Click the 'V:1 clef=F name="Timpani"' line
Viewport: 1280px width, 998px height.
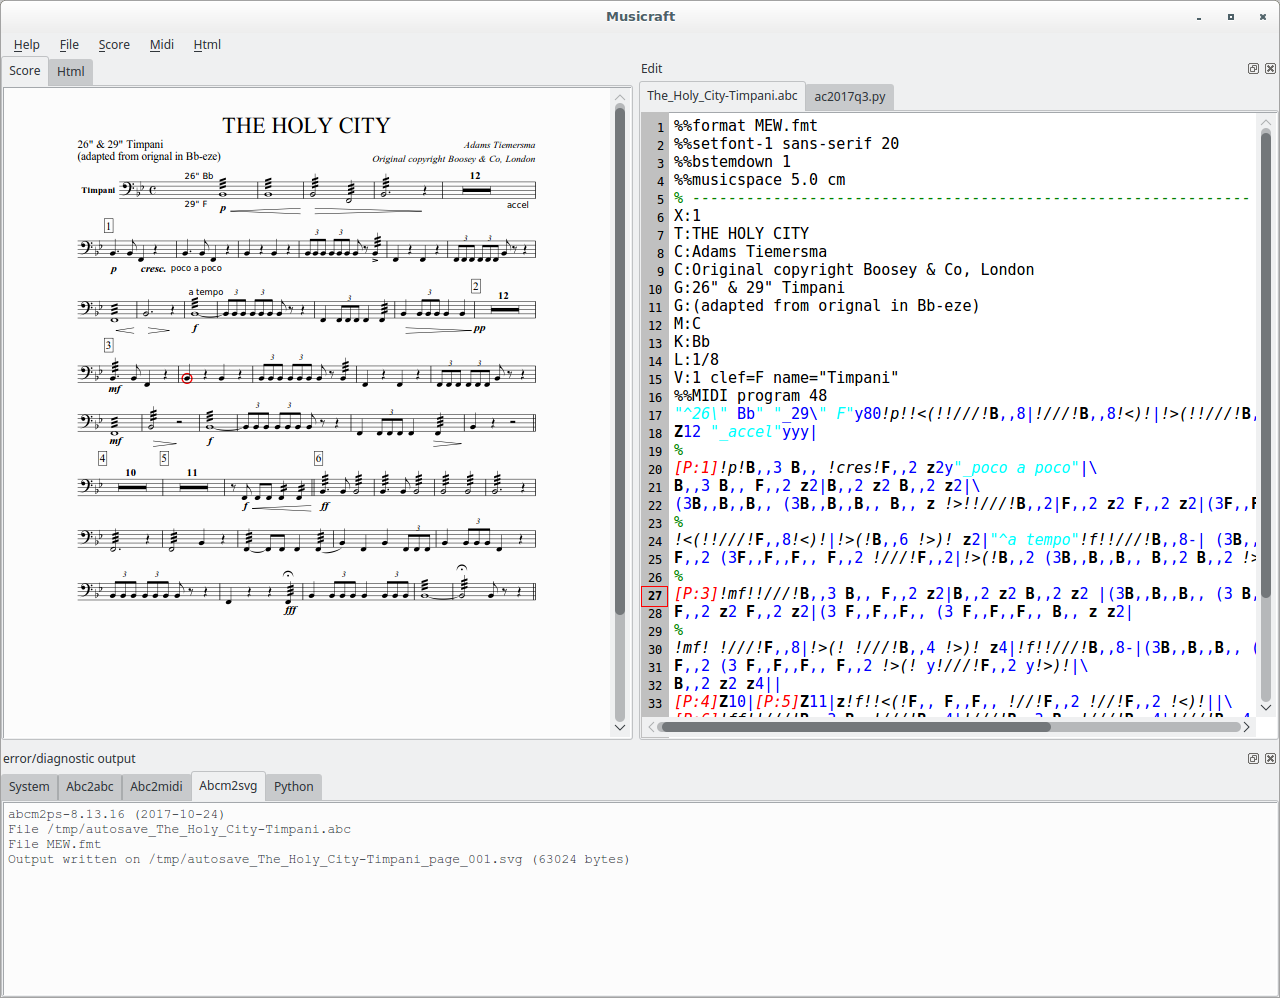coord(786,378)
